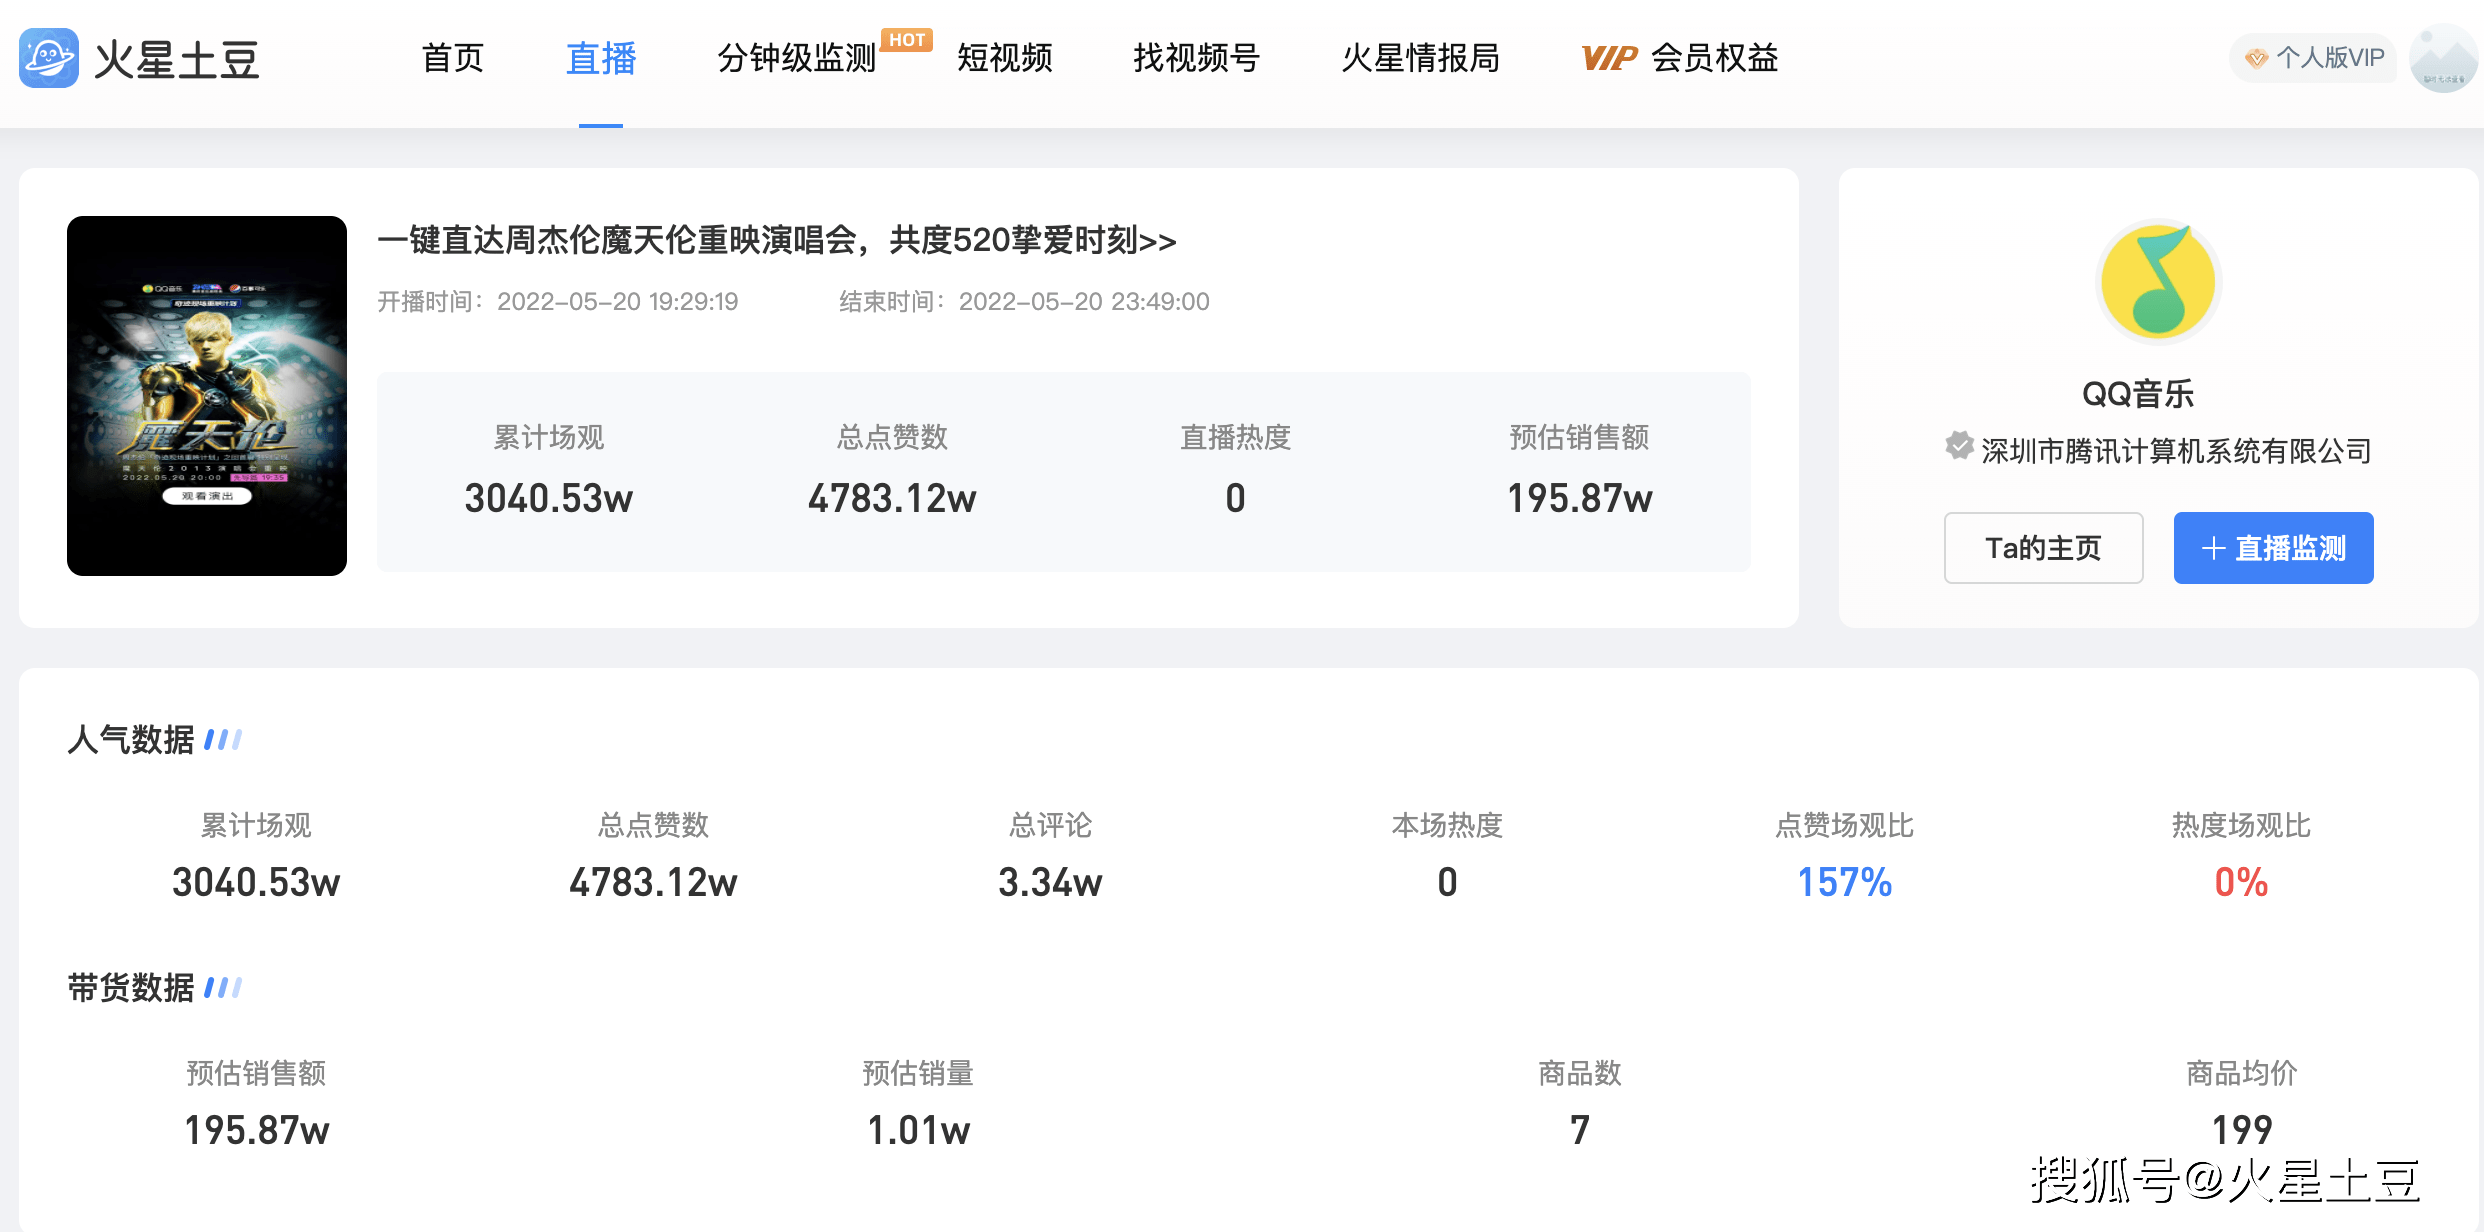Click the QQ音乐 account name
This screenshot has width=2484, height=1232.
click(x=2138, y=394)
